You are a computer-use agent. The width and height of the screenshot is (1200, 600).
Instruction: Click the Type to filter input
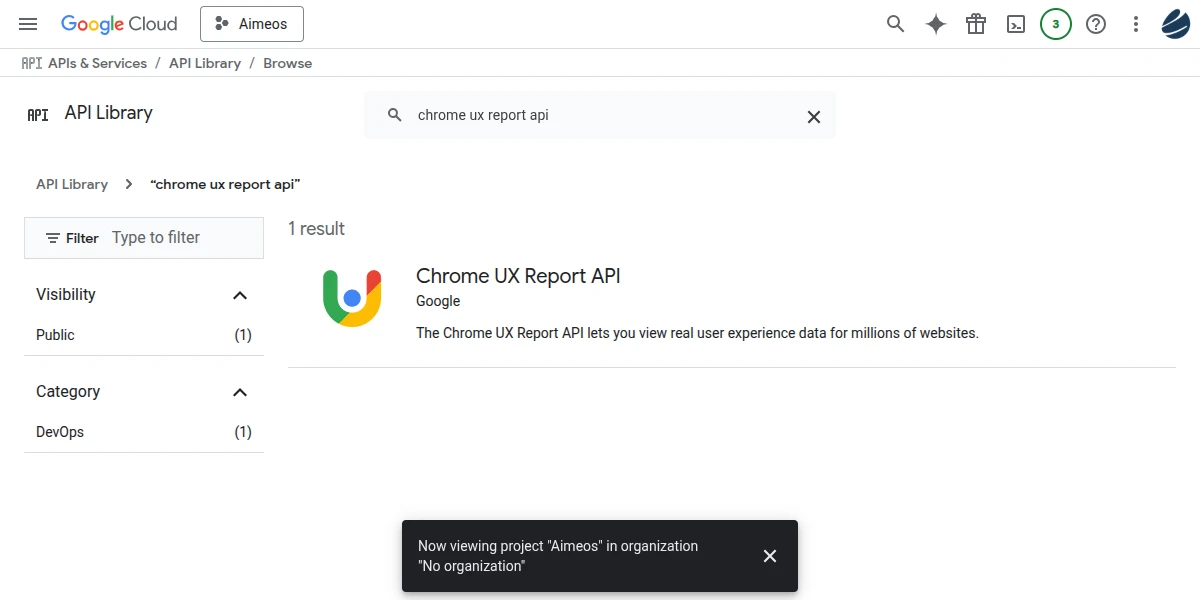180,238
